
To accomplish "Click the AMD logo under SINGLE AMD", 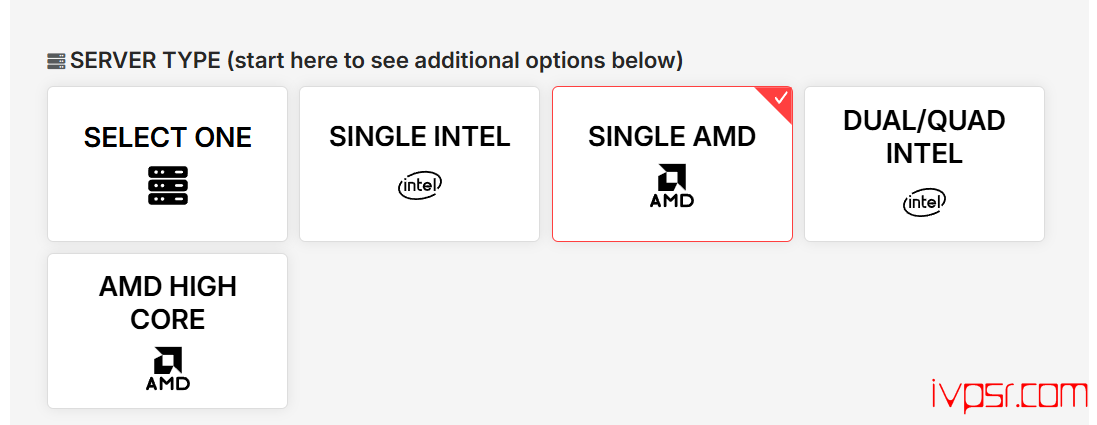I will click(671, 186).
